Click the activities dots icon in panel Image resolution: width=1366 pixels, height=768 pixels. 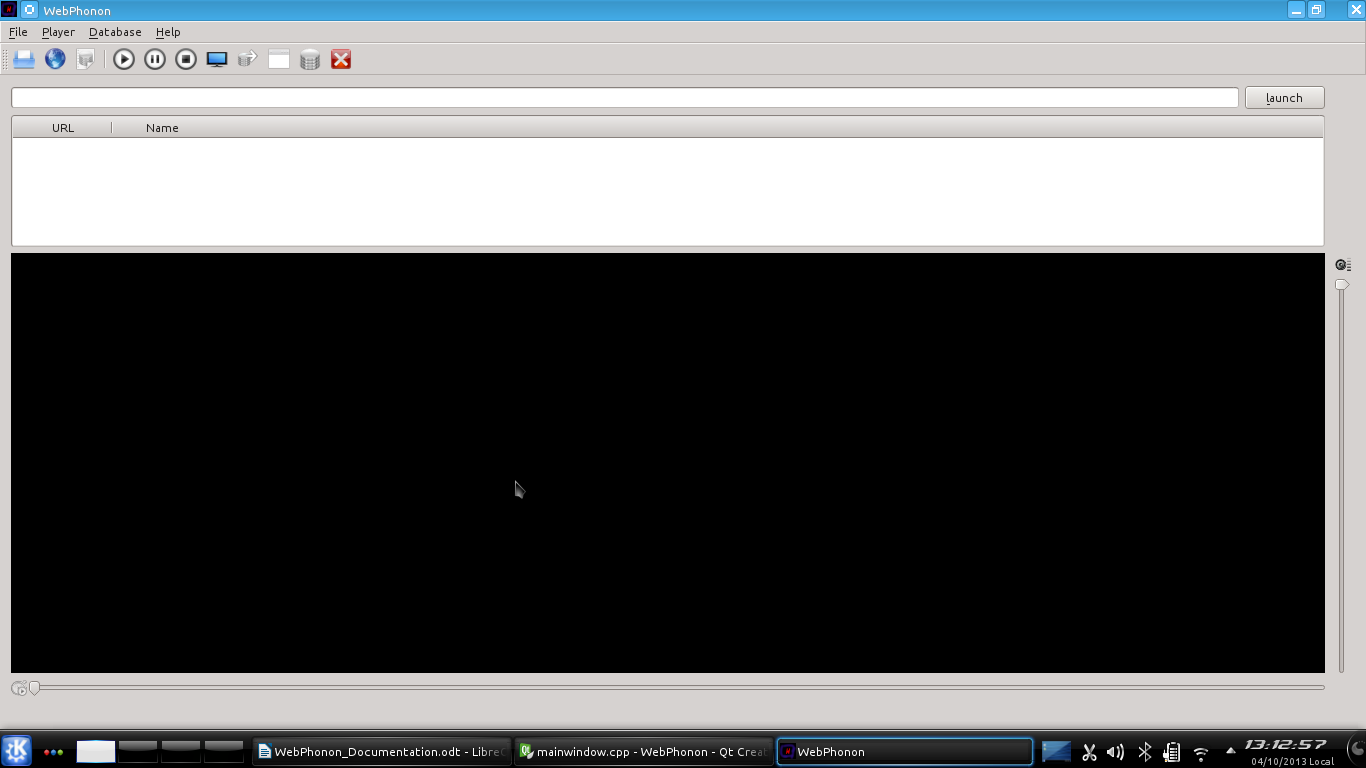click(54, 752)
